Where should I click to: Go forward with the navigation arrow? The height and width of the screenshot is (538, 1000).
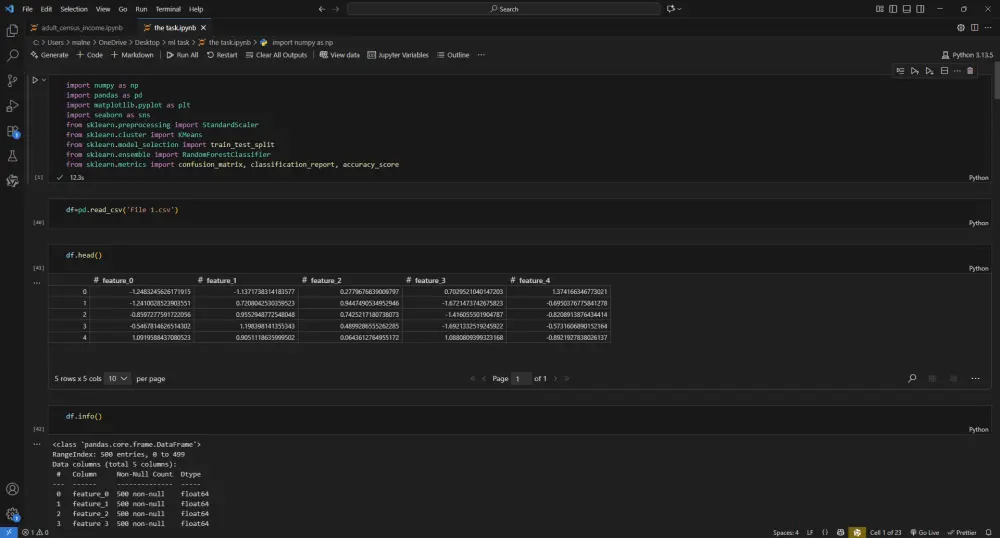335,9
